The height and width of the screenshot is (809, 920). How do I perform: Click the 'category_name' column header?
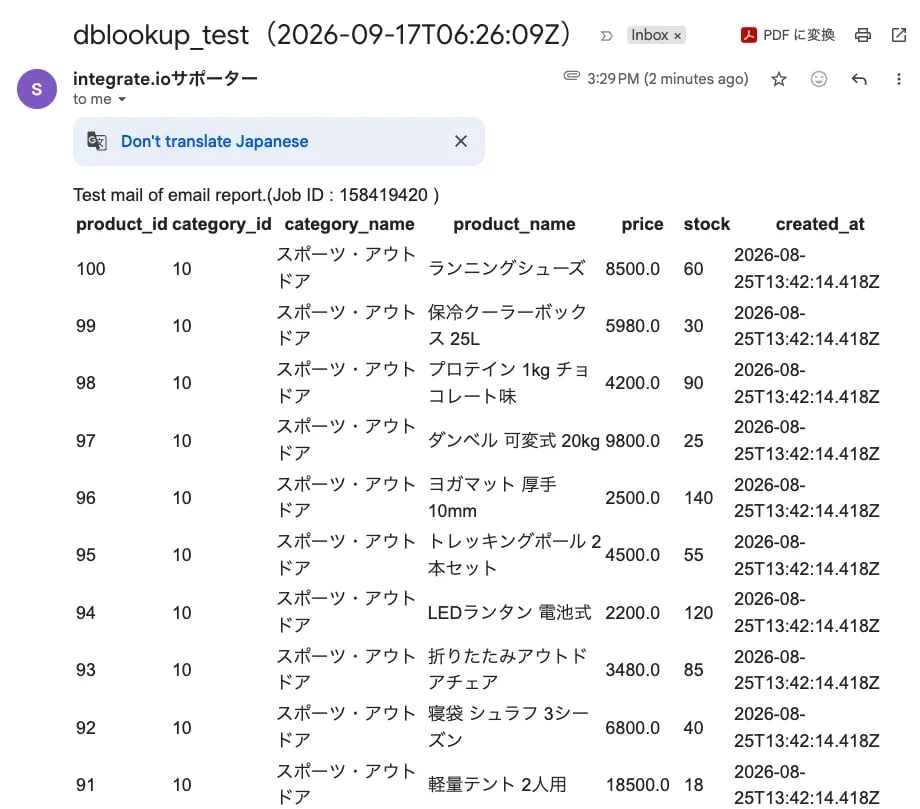[x=349, y=224]
